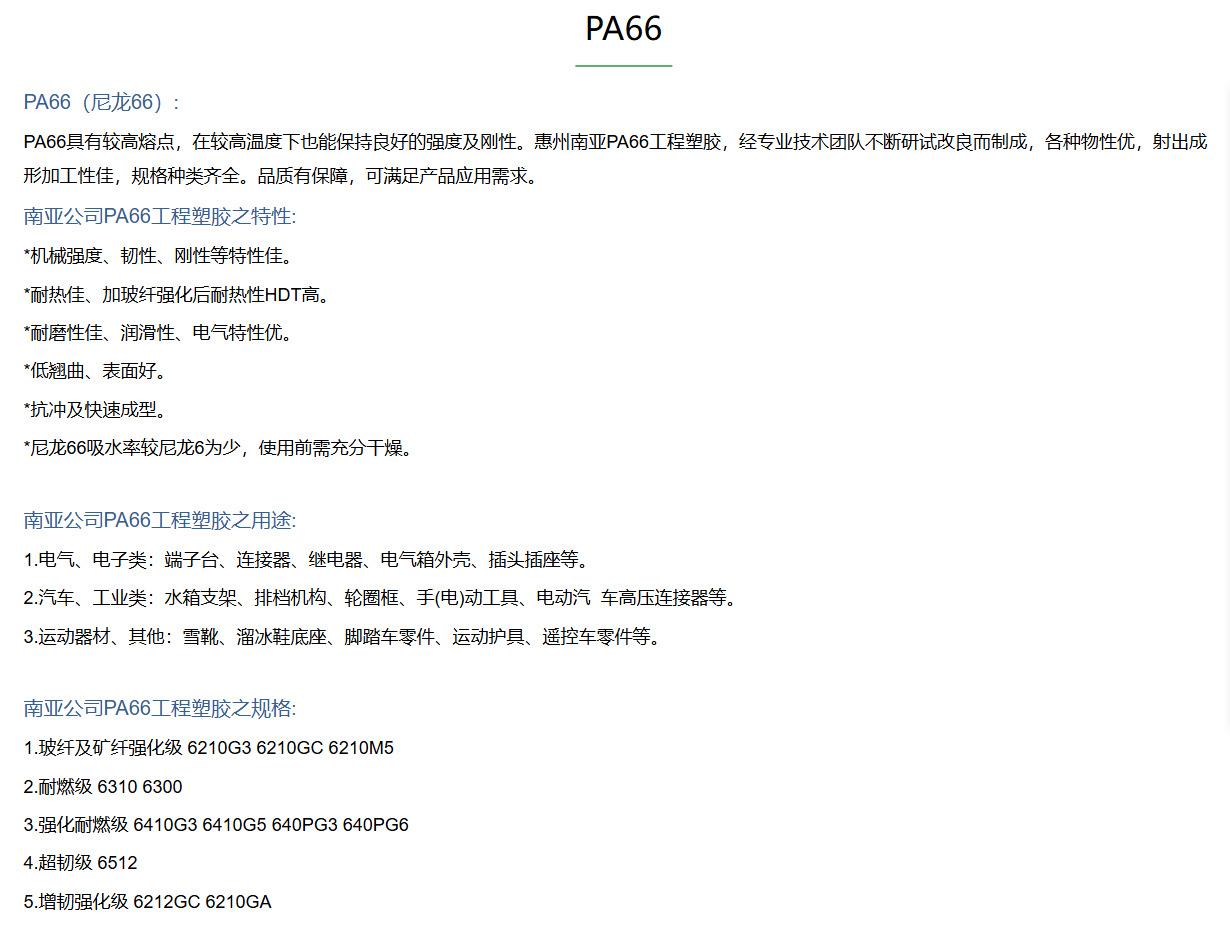1230x927 pixels.
Task: Click spec line "1.玻纤及矿纤强化级 6210G3"
Action: coord(209,747)
